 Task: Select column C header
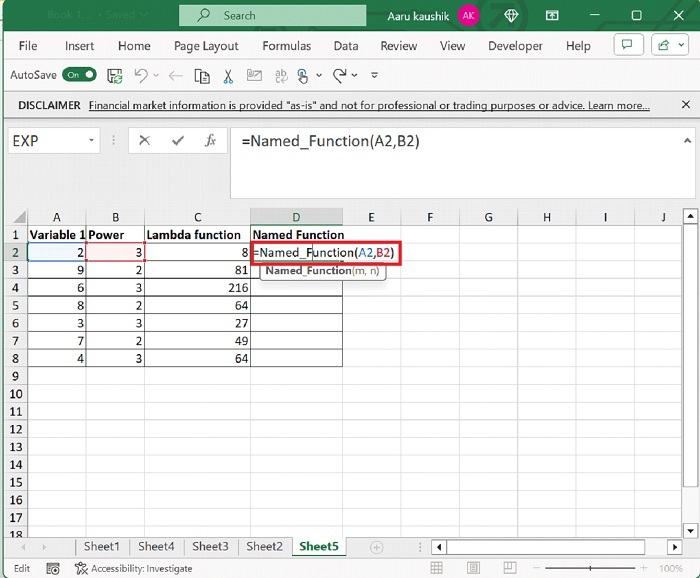coord(197,217)
